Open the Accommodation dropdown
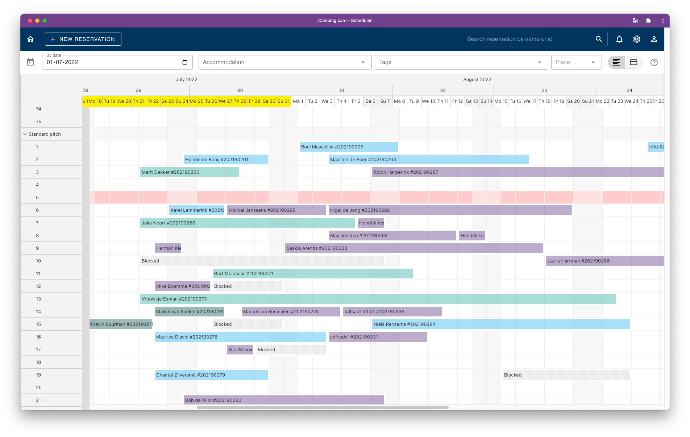 (x=283, y=62)
